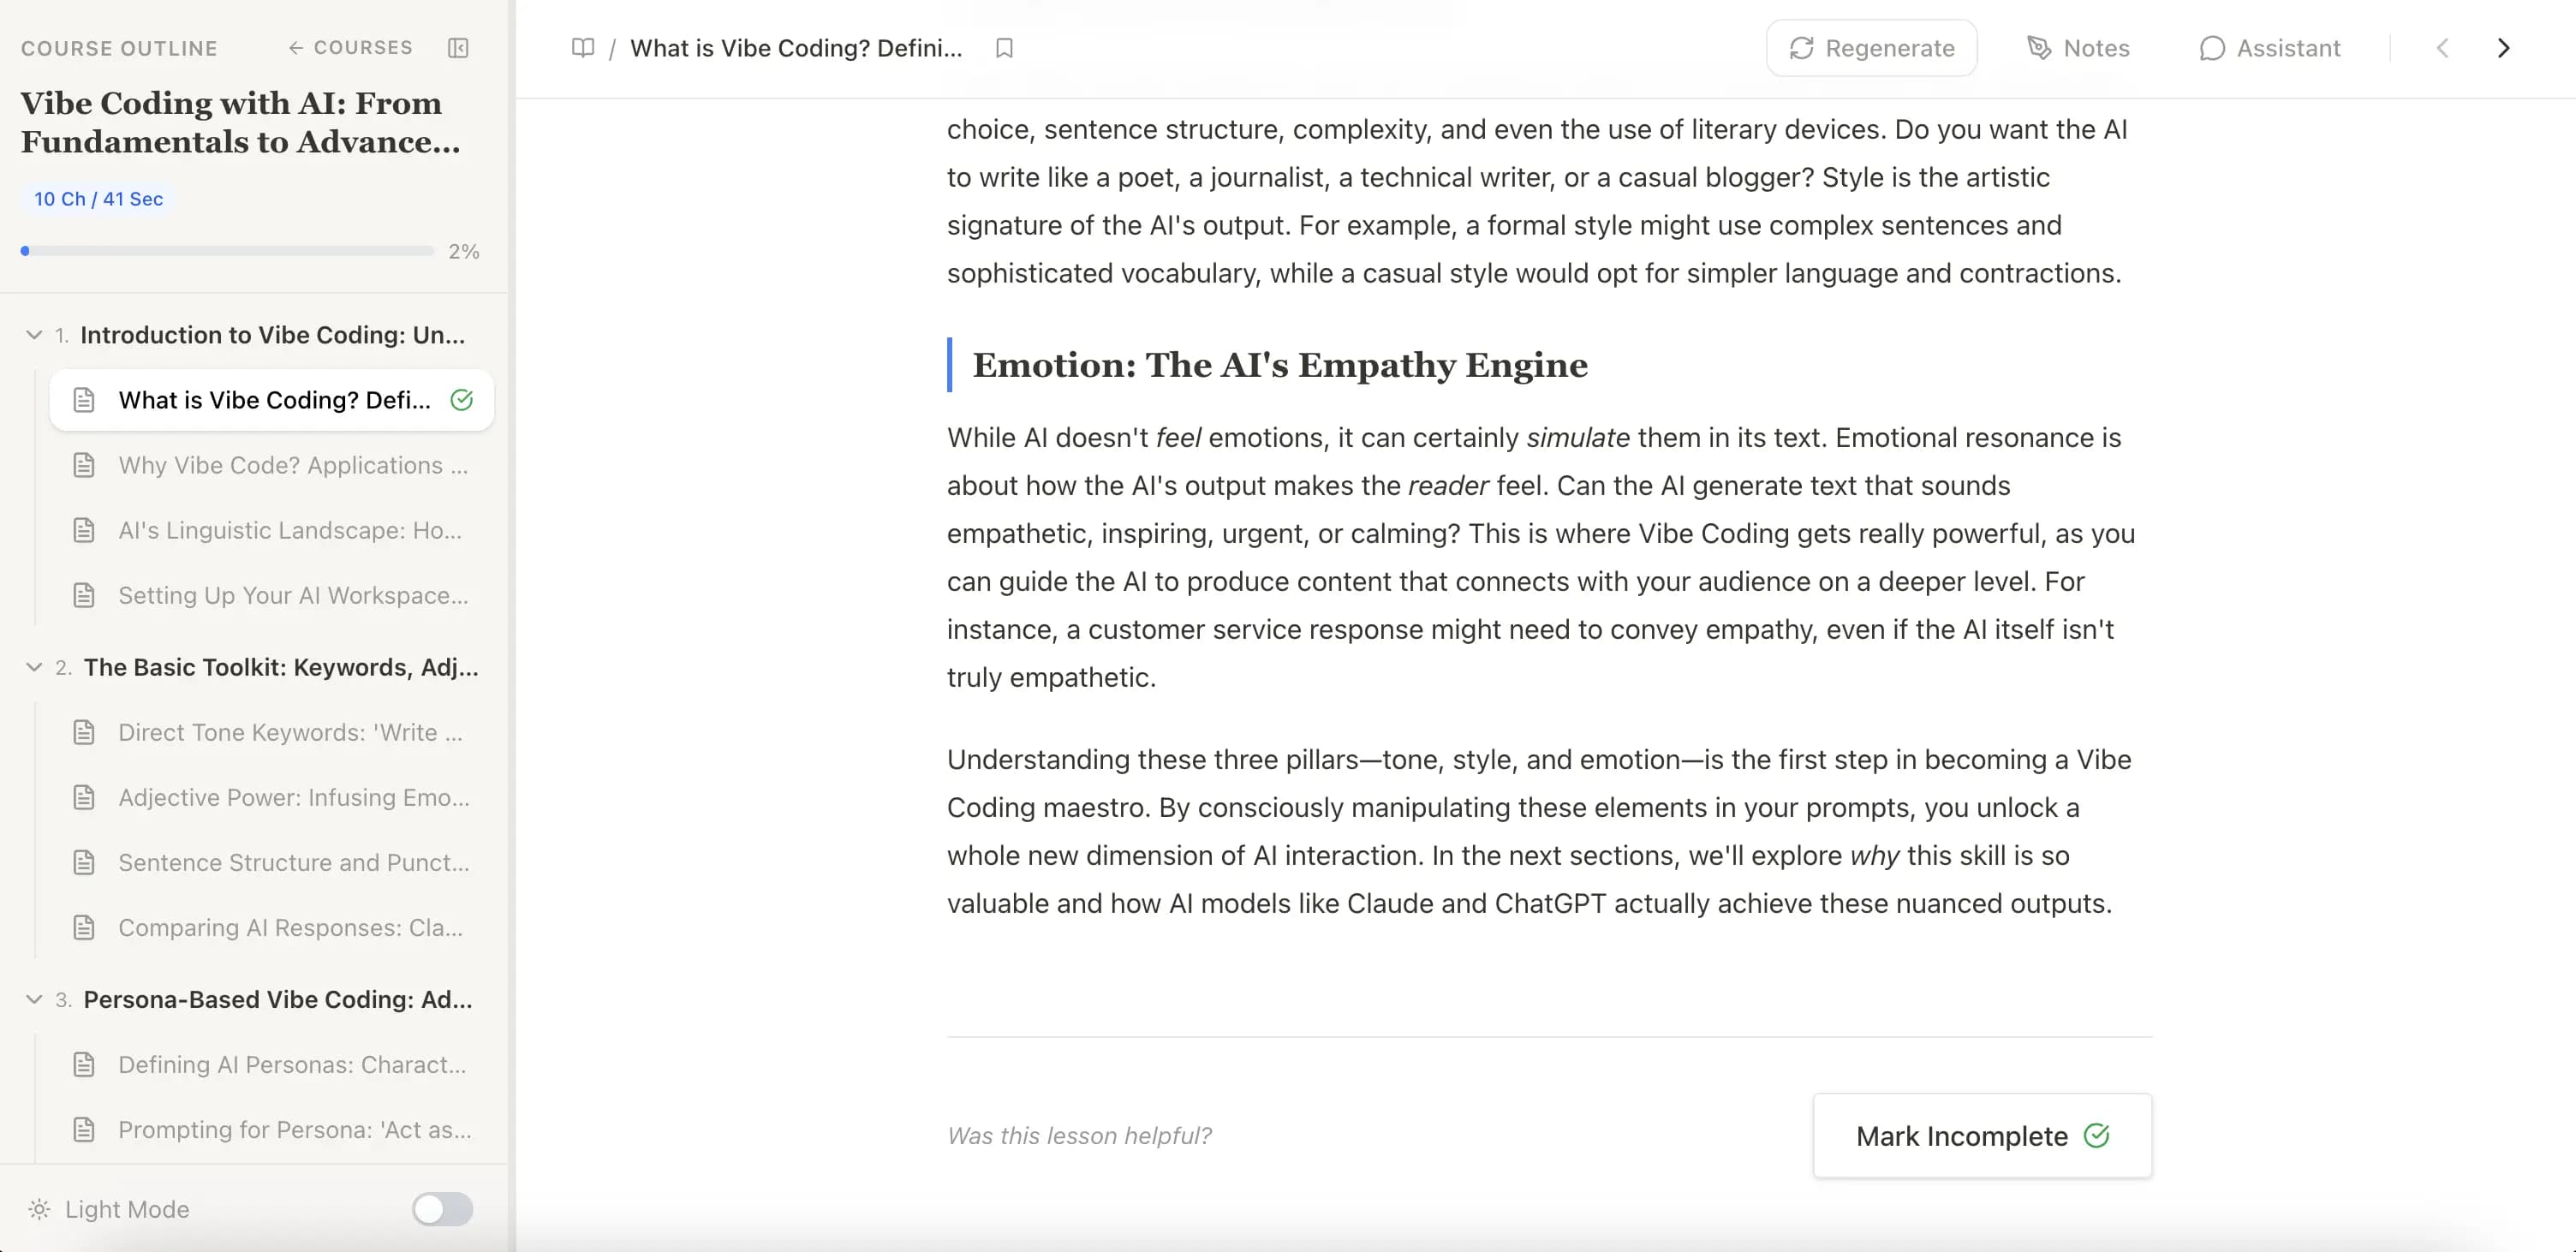Collapse chapter 1 Introduction to Vibe Coding
This screenshot has width=2576, height=1252.
pyautogui.click(x=34, y=335)
